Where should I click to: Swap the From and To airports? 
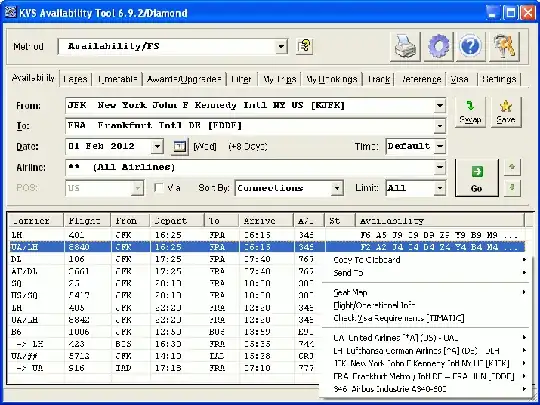point(470,112)
